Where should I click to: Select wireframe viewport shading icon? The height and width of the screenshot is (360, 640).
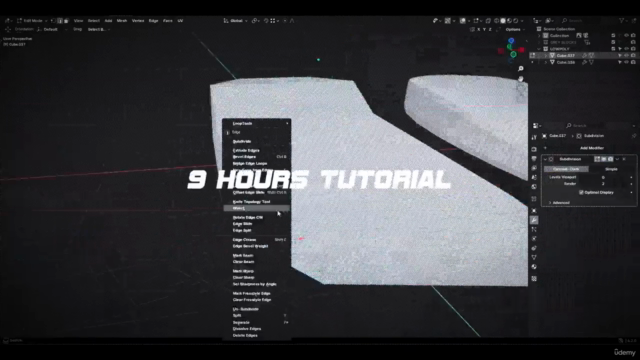click(496, 20)
